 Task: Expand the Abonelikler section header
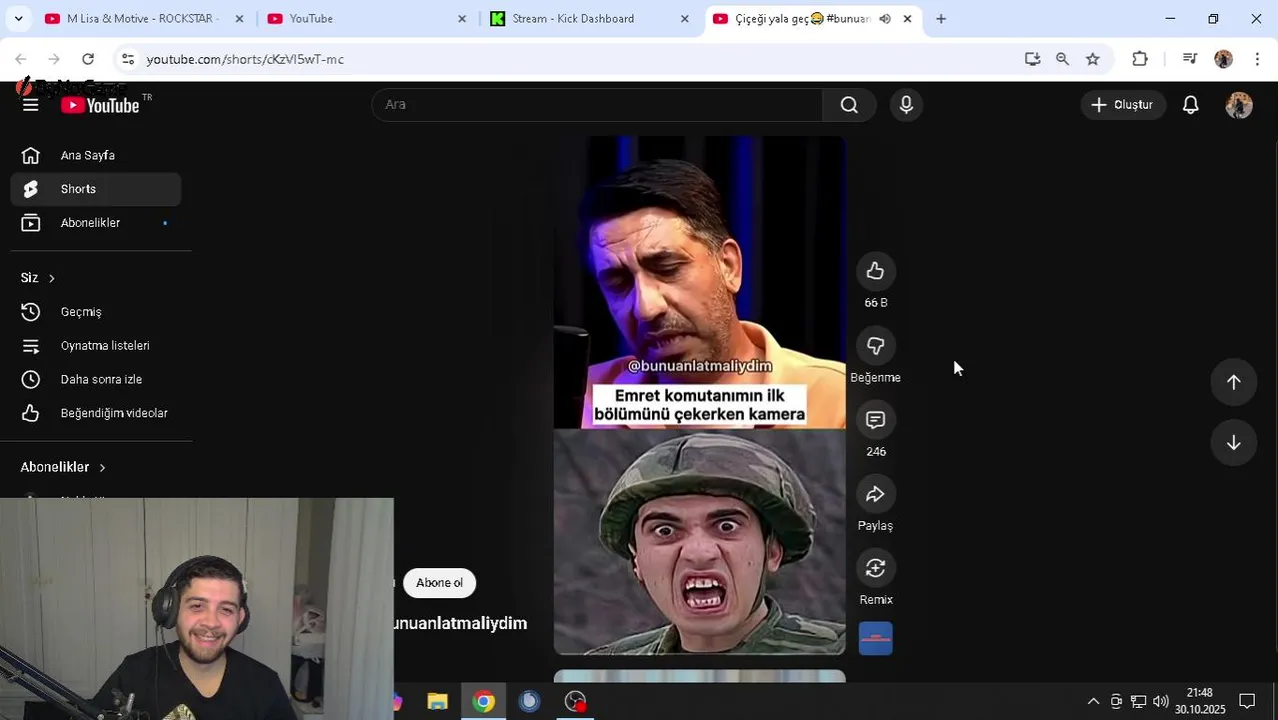click(x=63, y=467)
